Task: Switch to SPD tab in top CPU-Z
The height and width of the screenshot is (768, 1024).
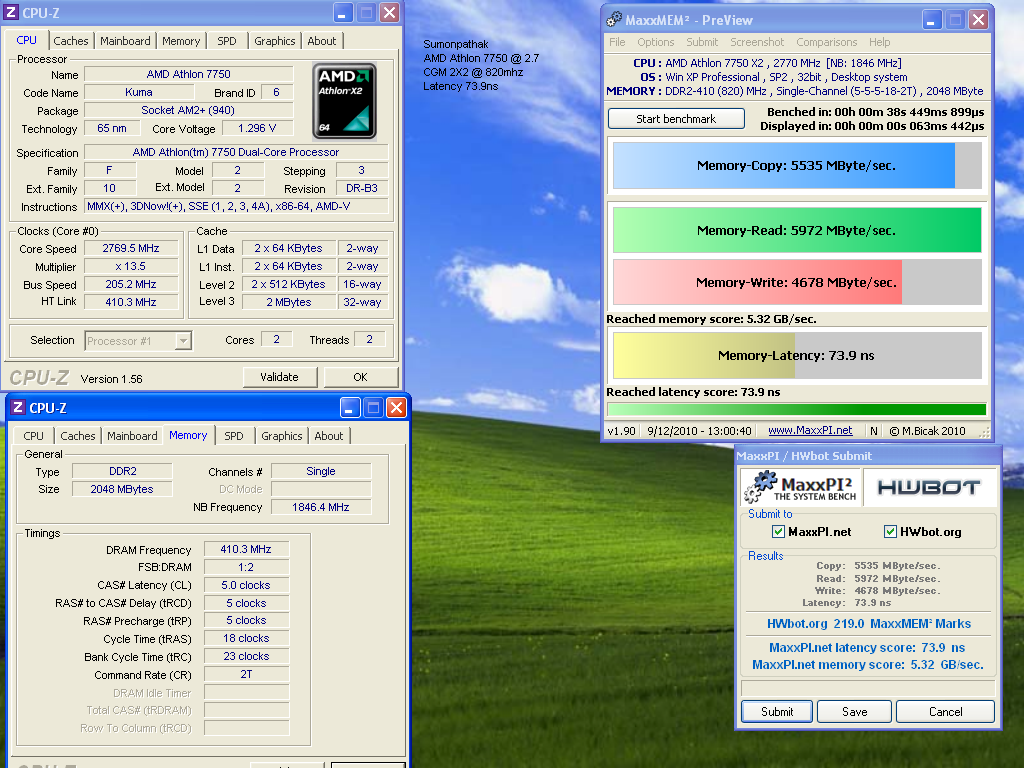Action: pos(227,41)
